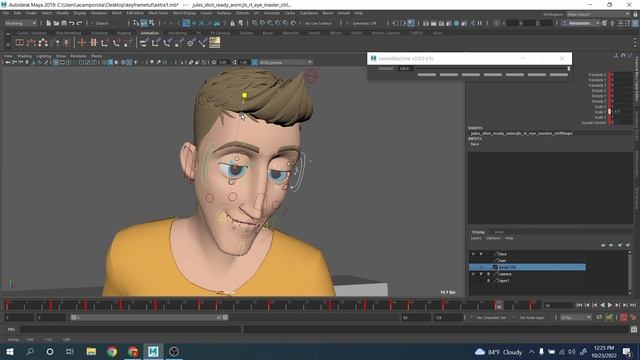This screenshot has height=360, width=640.
Task: Open the No Anim Layer dropdown
Action: [x=533, y=318]
